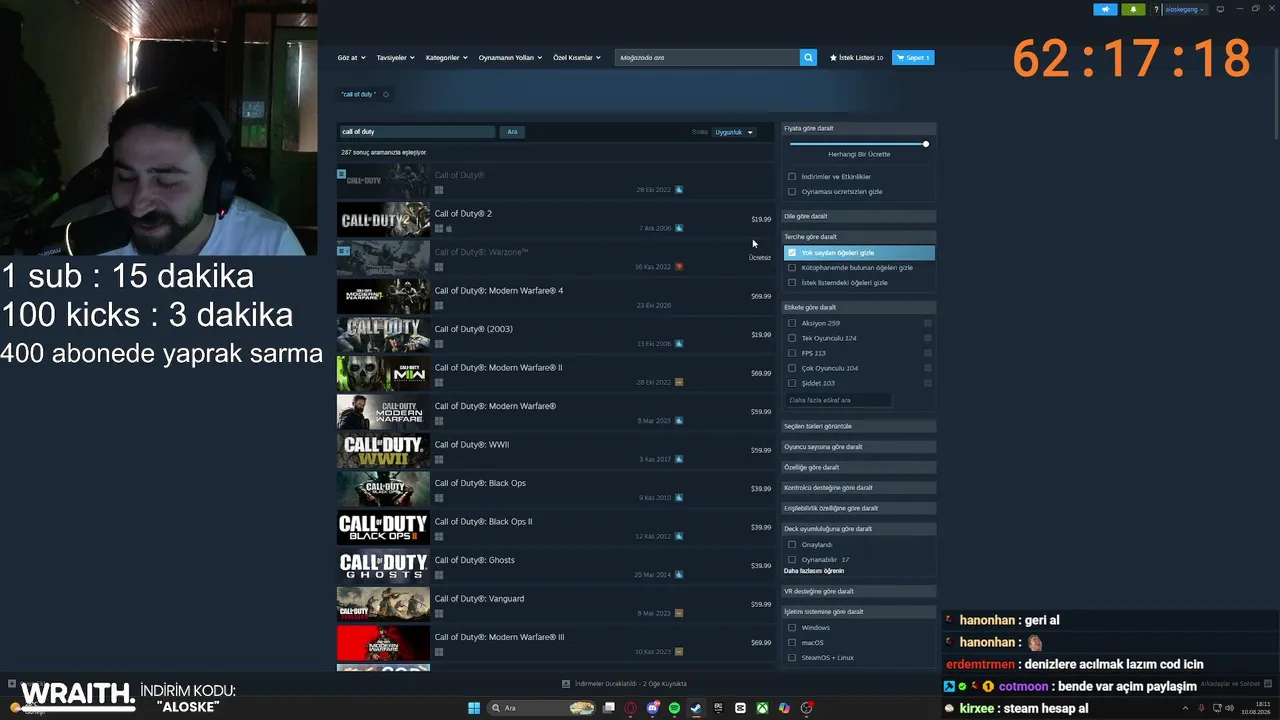The width and height of the screenshot is (1280, 720).
Task: Open the Windows Start menu
Action: click(x=474, y=708)
